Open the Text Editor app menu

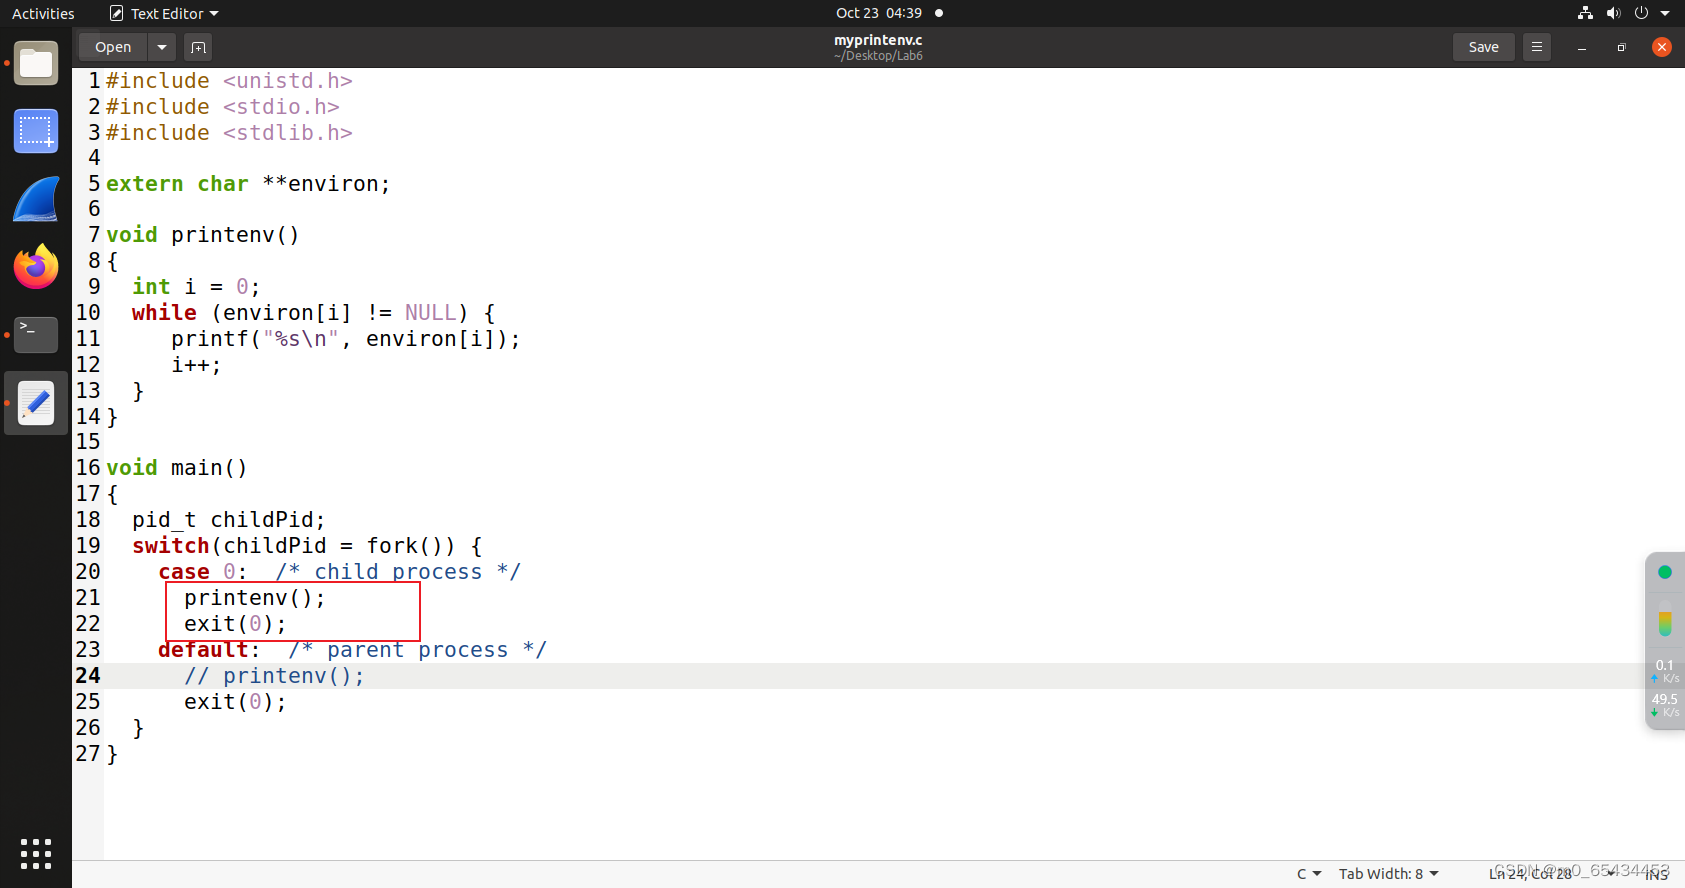[164, 13]
